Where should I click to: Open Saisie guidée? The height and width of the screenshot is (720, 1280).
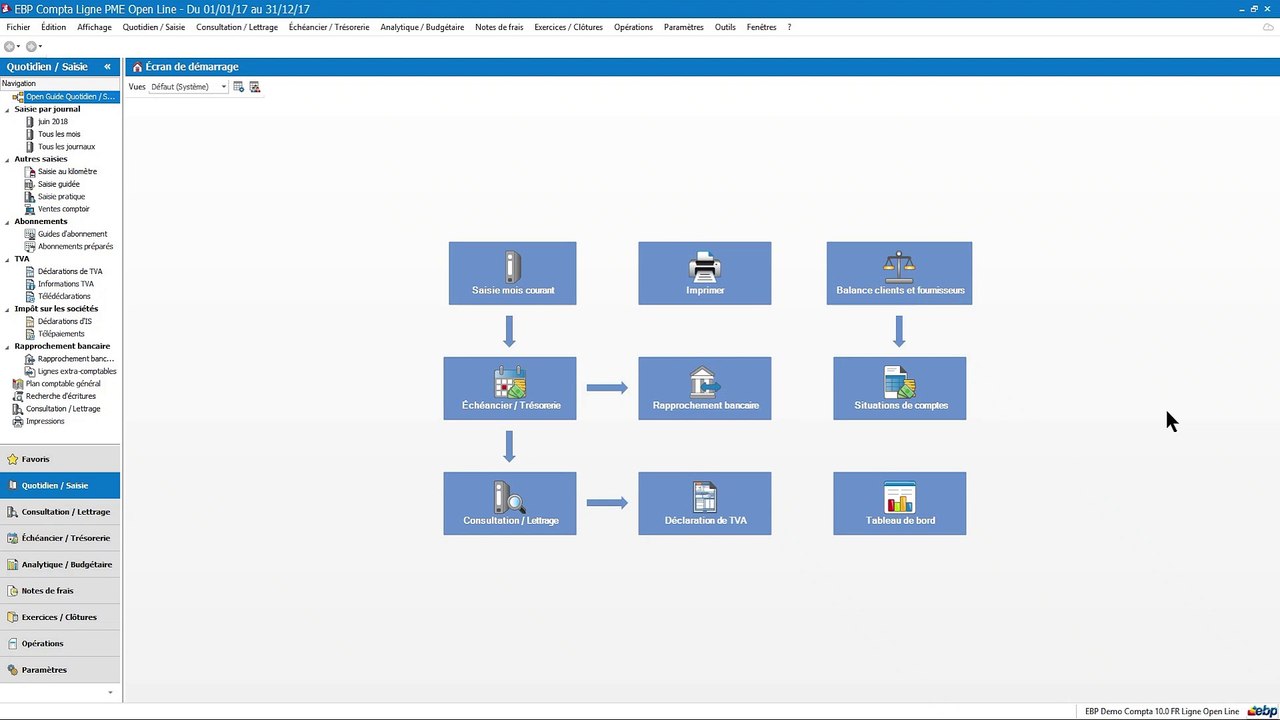[x=59, y=184]
